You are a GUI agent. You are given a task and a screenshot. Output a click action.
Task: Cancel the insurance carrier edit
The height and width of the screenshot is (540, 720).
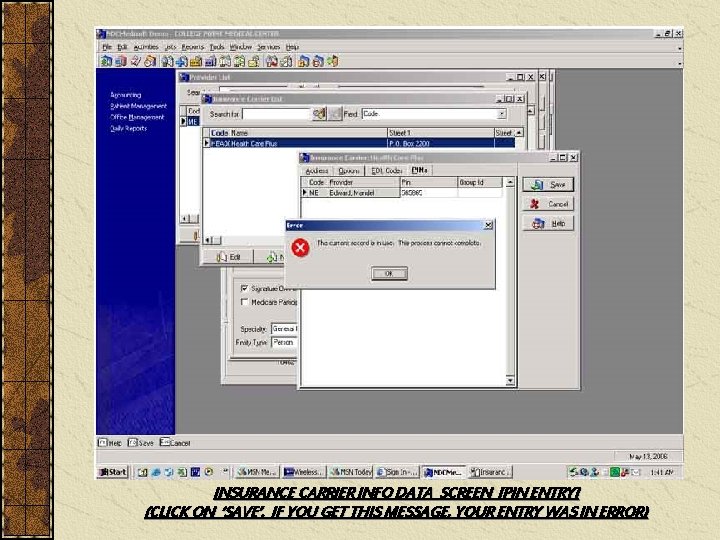point(548,204)
